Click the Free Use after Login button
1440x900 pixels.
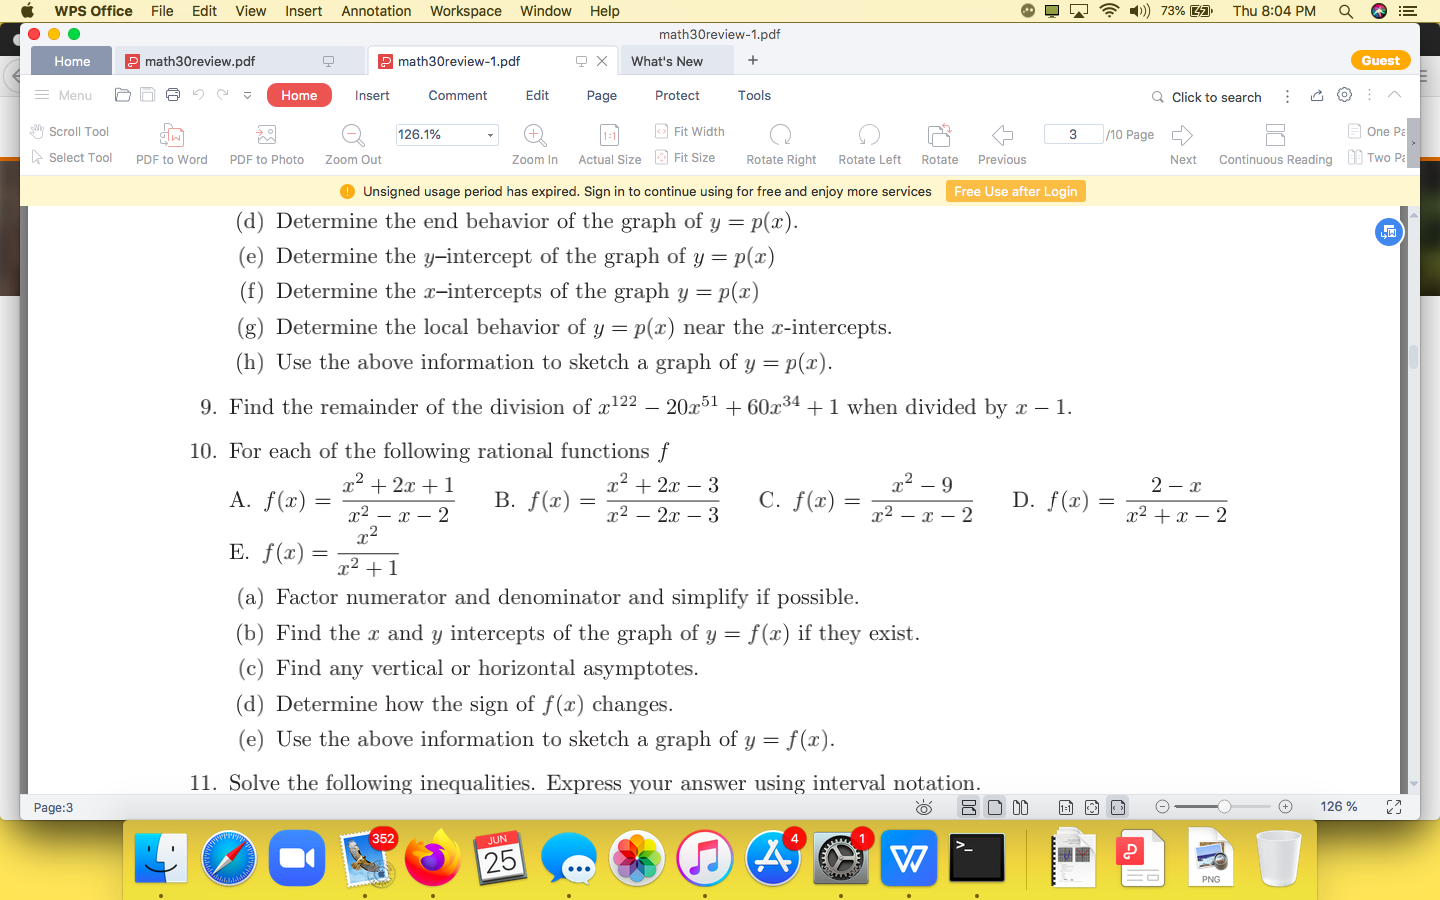pos(1015,190)
